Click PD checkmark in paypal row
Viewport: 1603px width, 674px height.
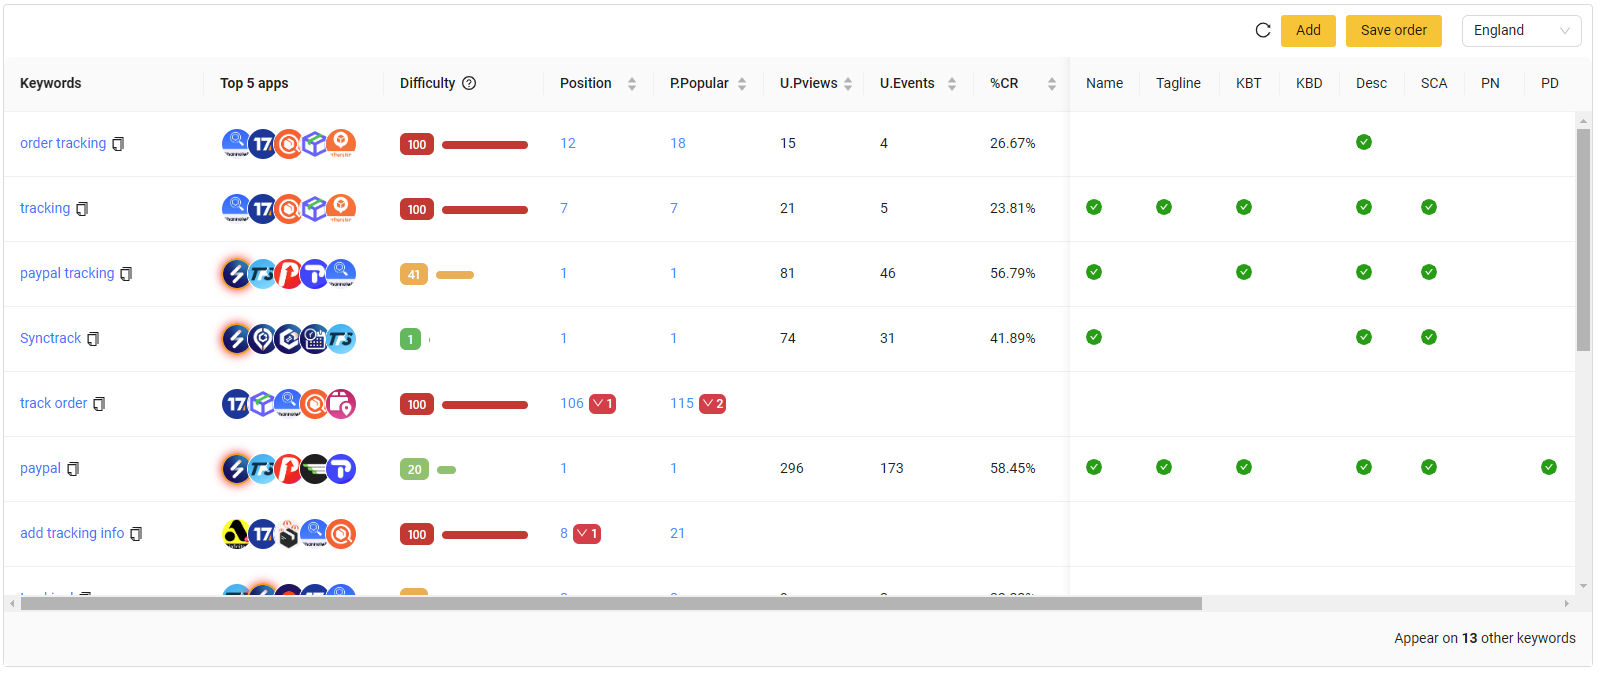tap(1548, 467)
